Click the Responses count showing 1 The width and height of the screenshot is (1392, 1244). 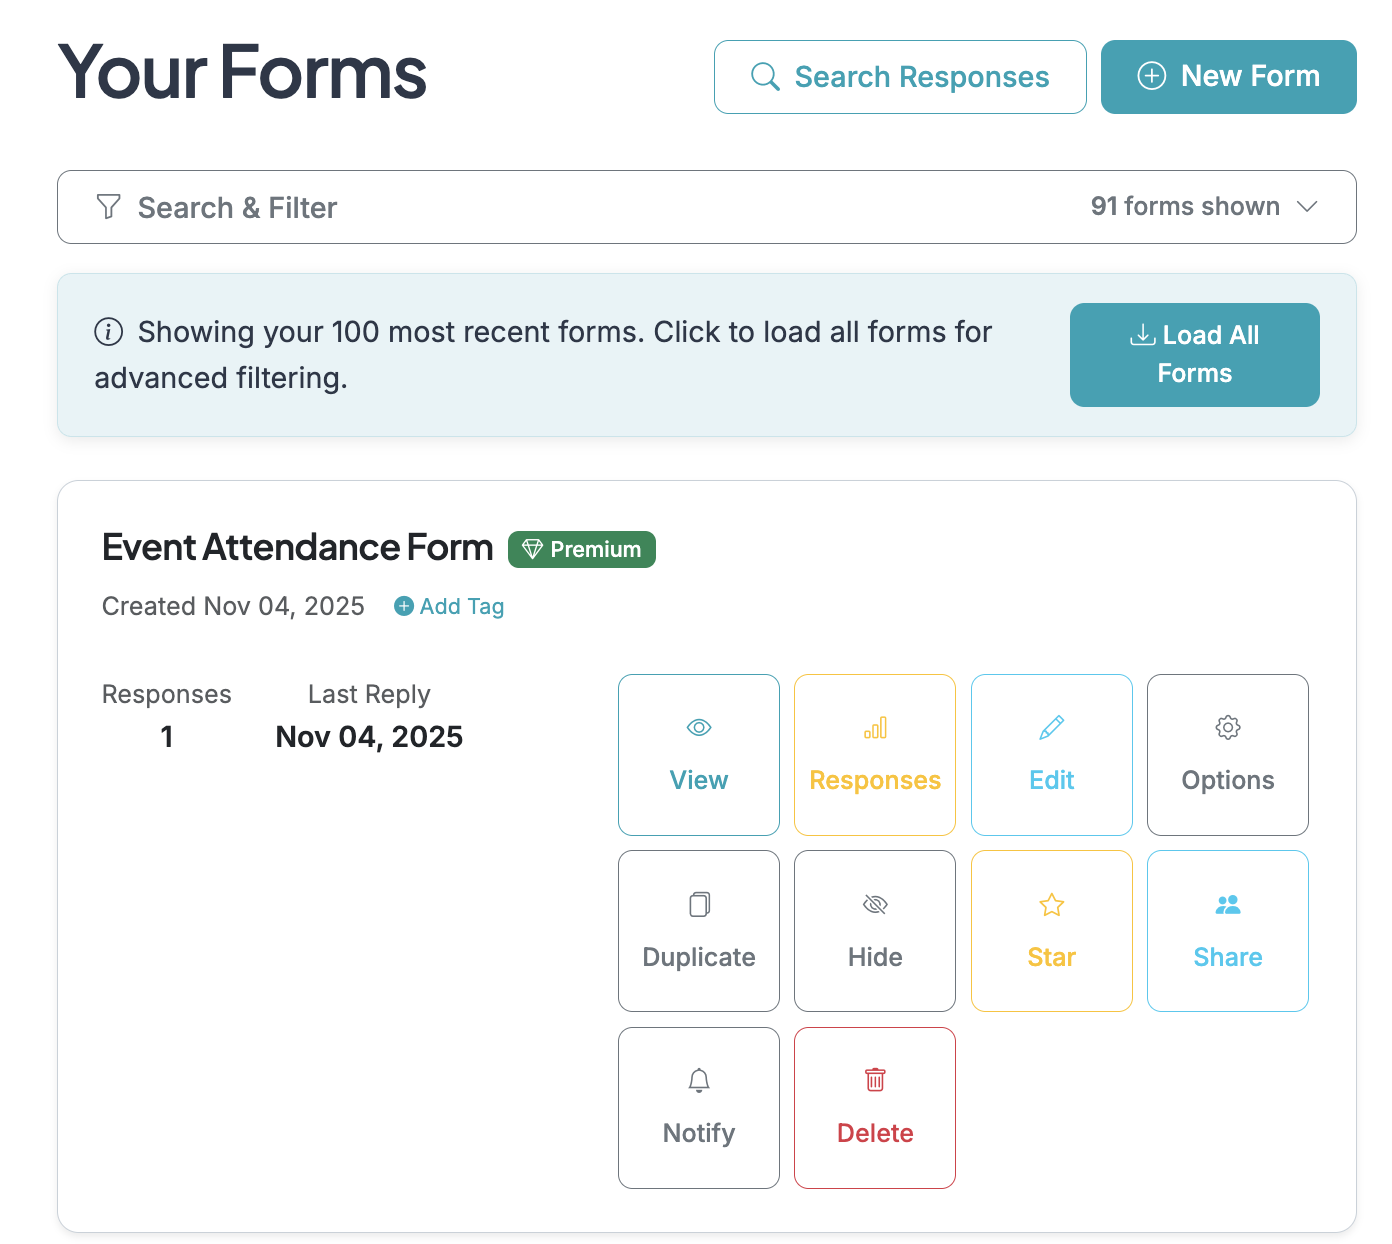point(166,737)
